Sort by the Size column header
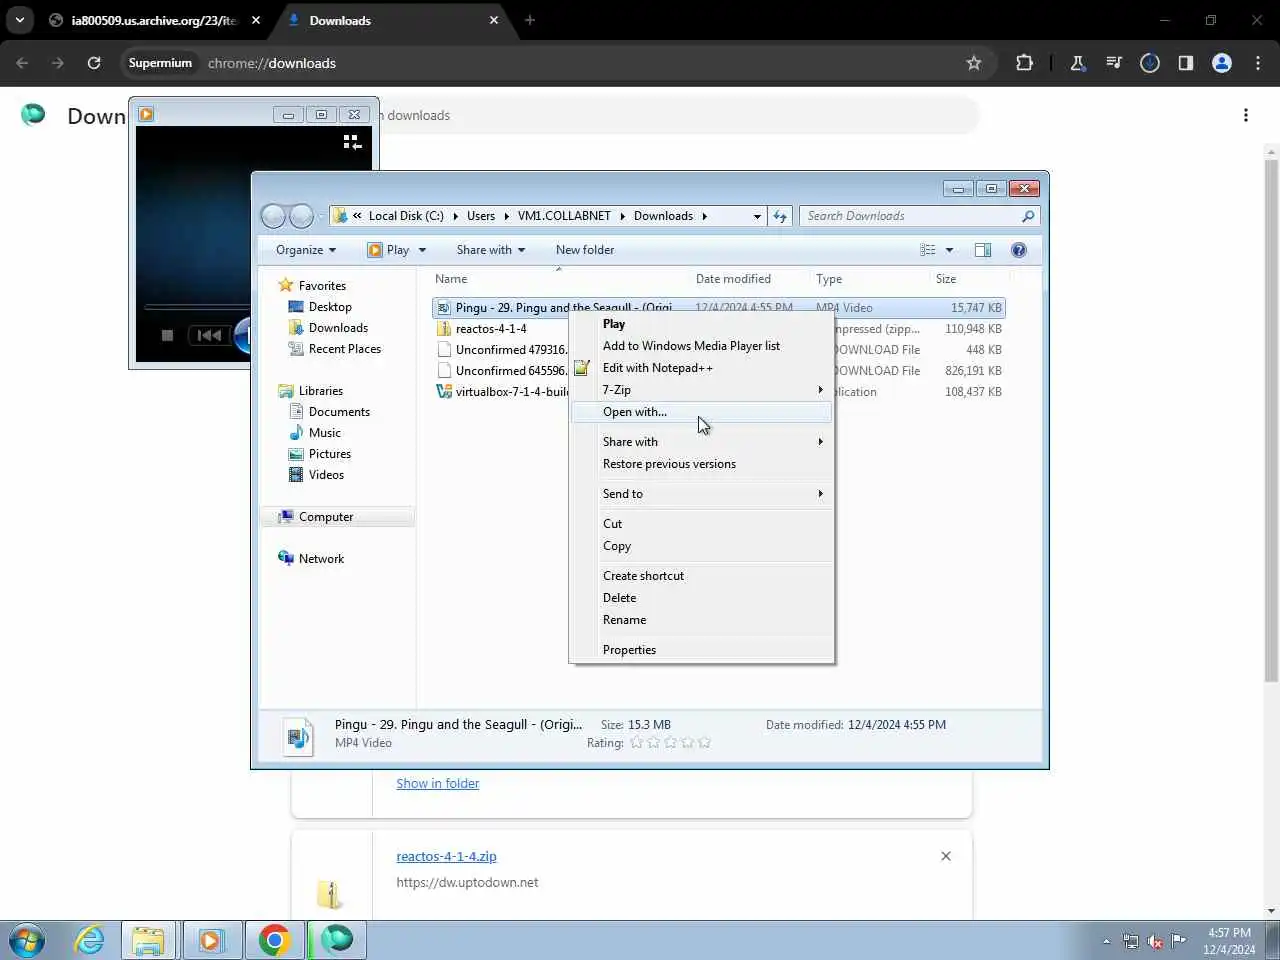The width and height of the screenshot is (1280, 960). pyautogui.click(x=946, y=279)
